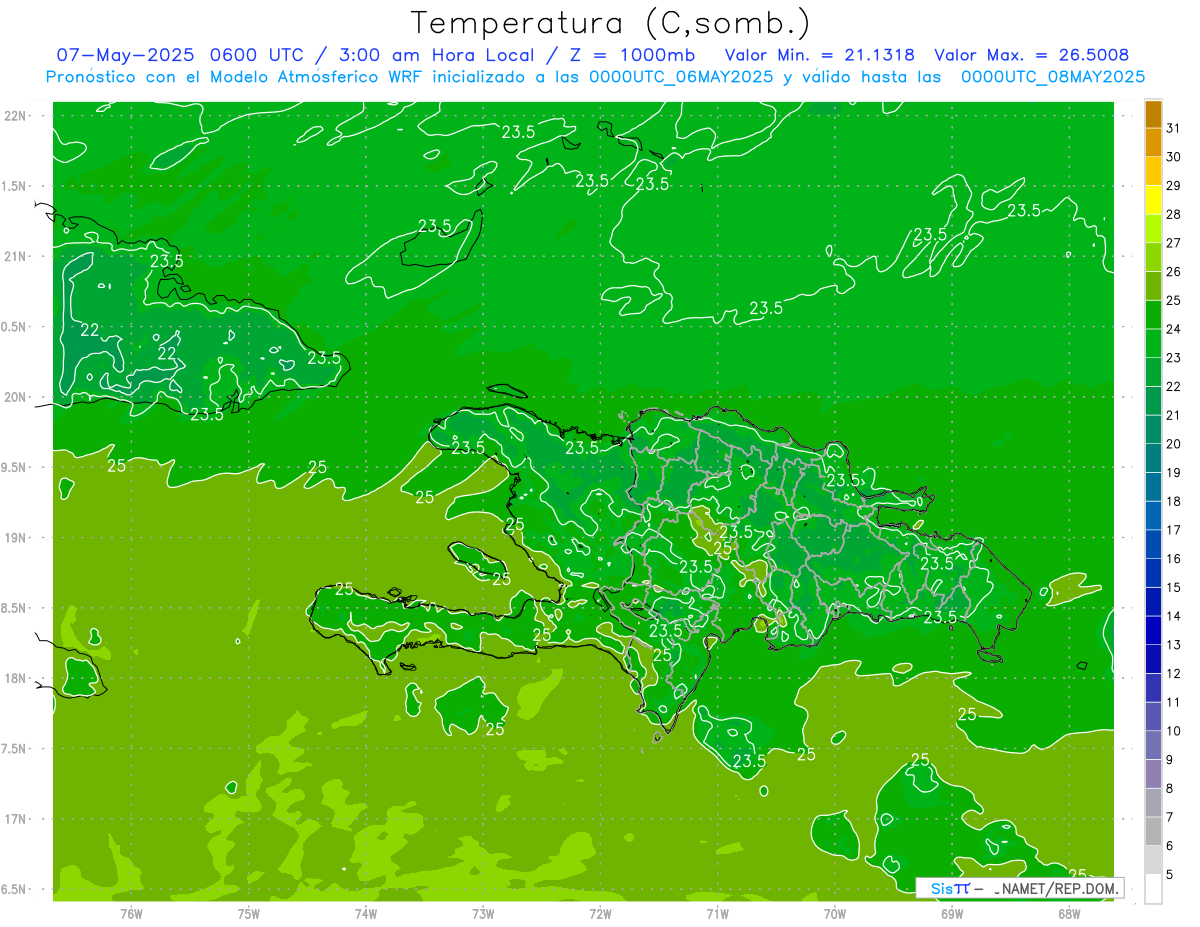
Task: Click the legend scale label 31
Action: (x=1174, y=128)
